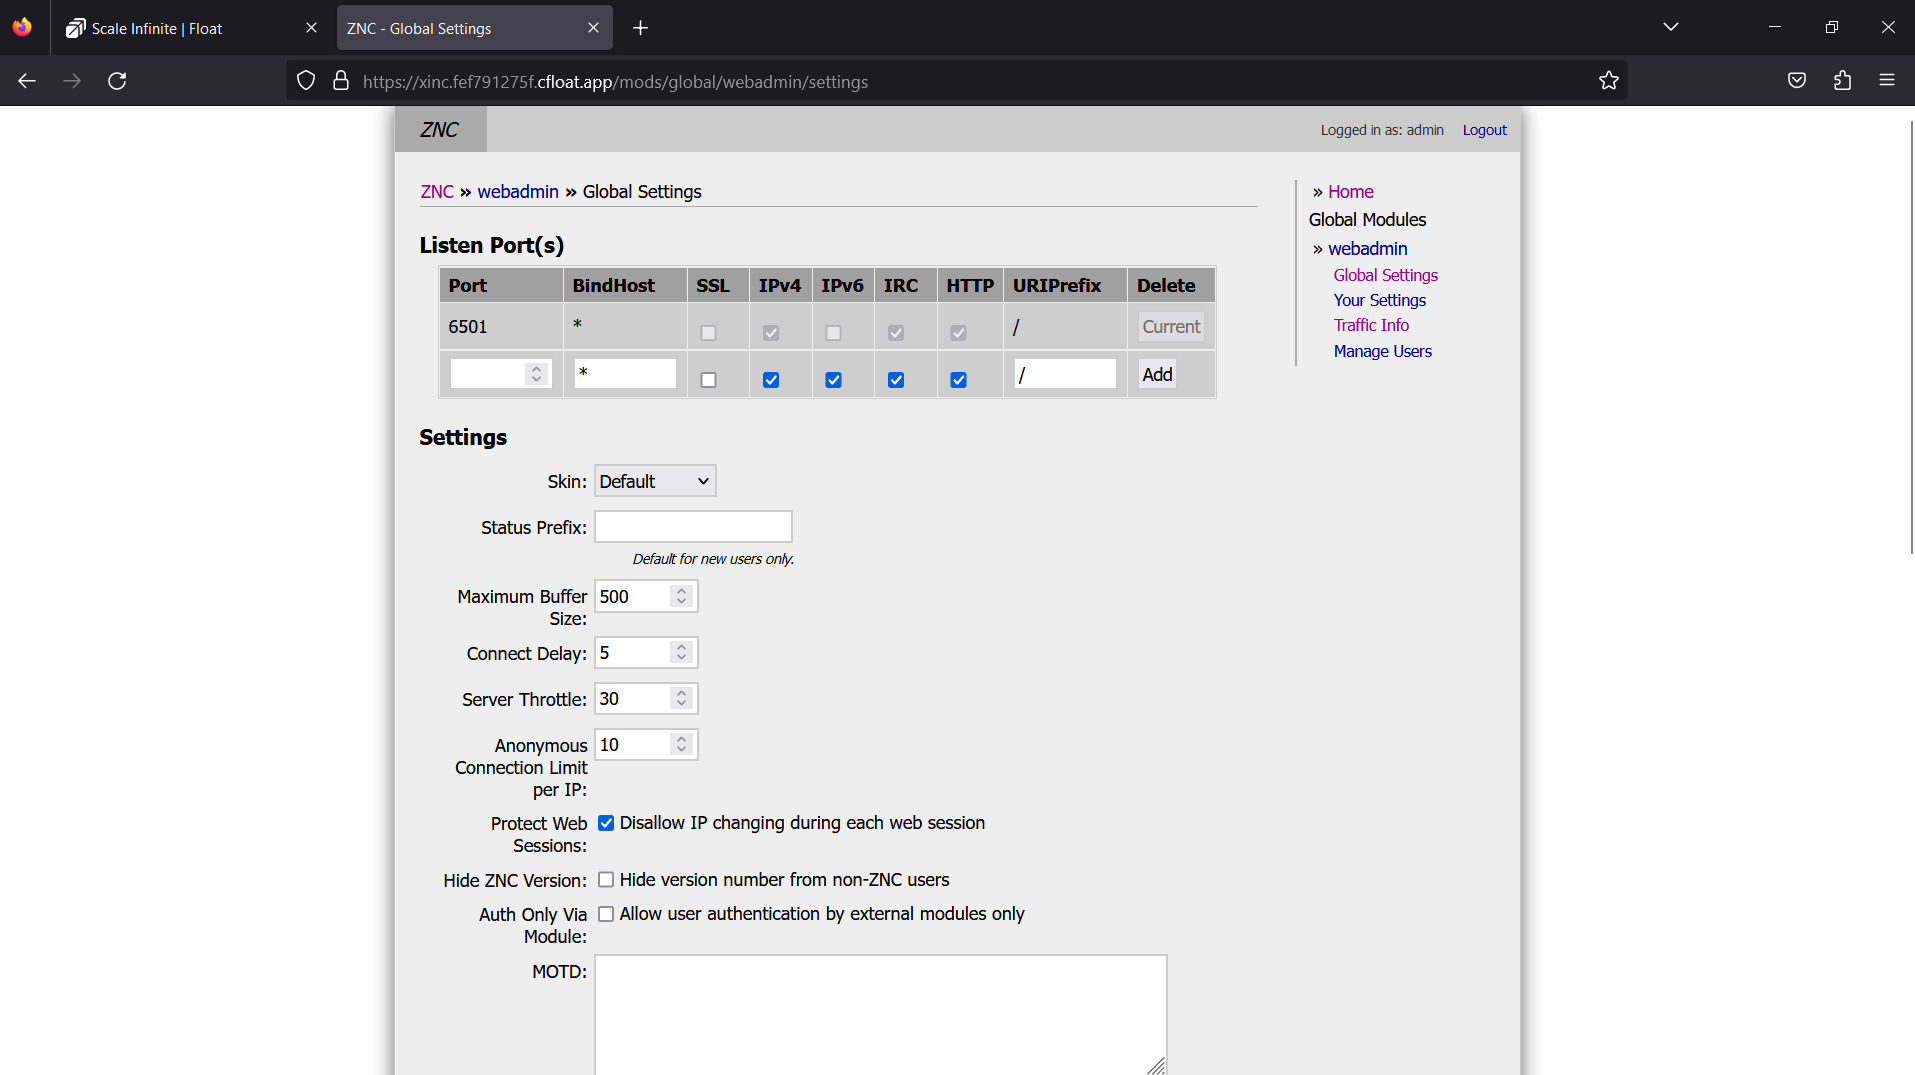Open Manage Users in the sidebar
This screenshot has width=1915, height=1075.
(x=1382, y=351)
